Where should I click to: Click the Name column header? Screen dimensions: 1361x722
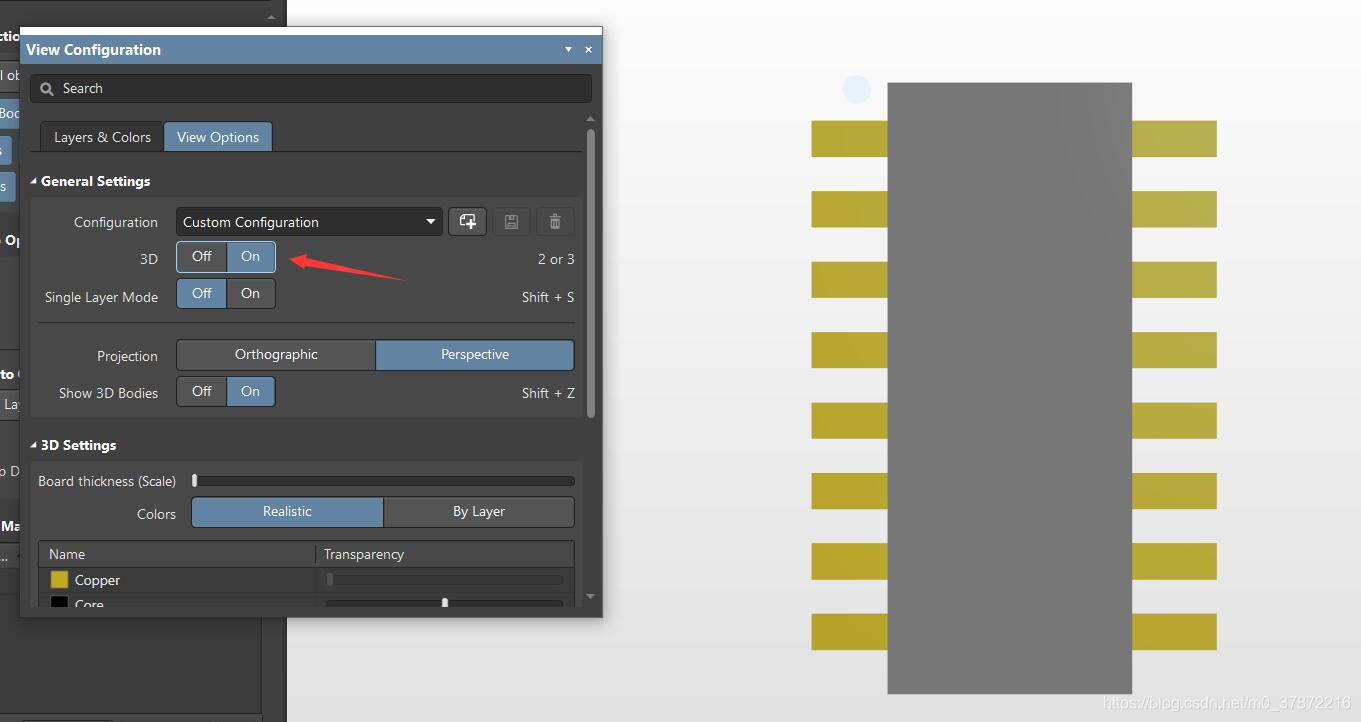[177, 554]
